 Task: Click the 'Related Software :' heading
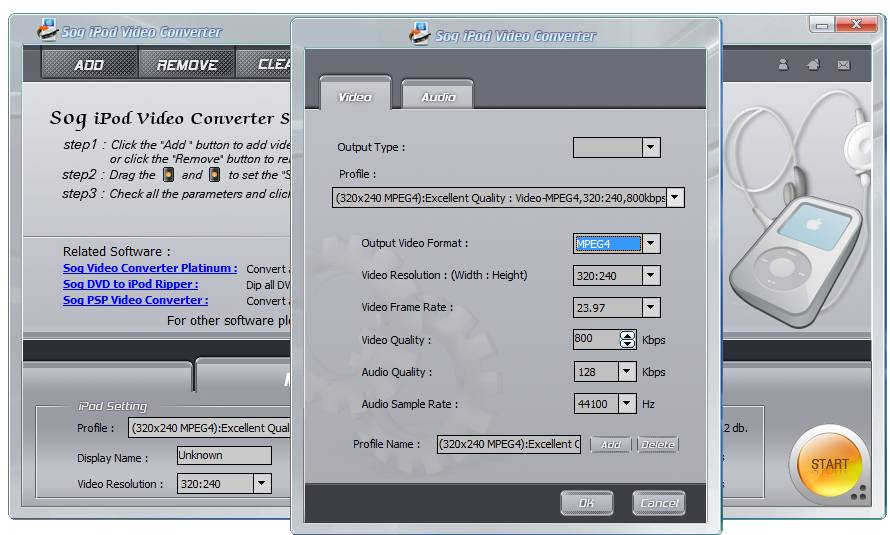coord(116,251)
